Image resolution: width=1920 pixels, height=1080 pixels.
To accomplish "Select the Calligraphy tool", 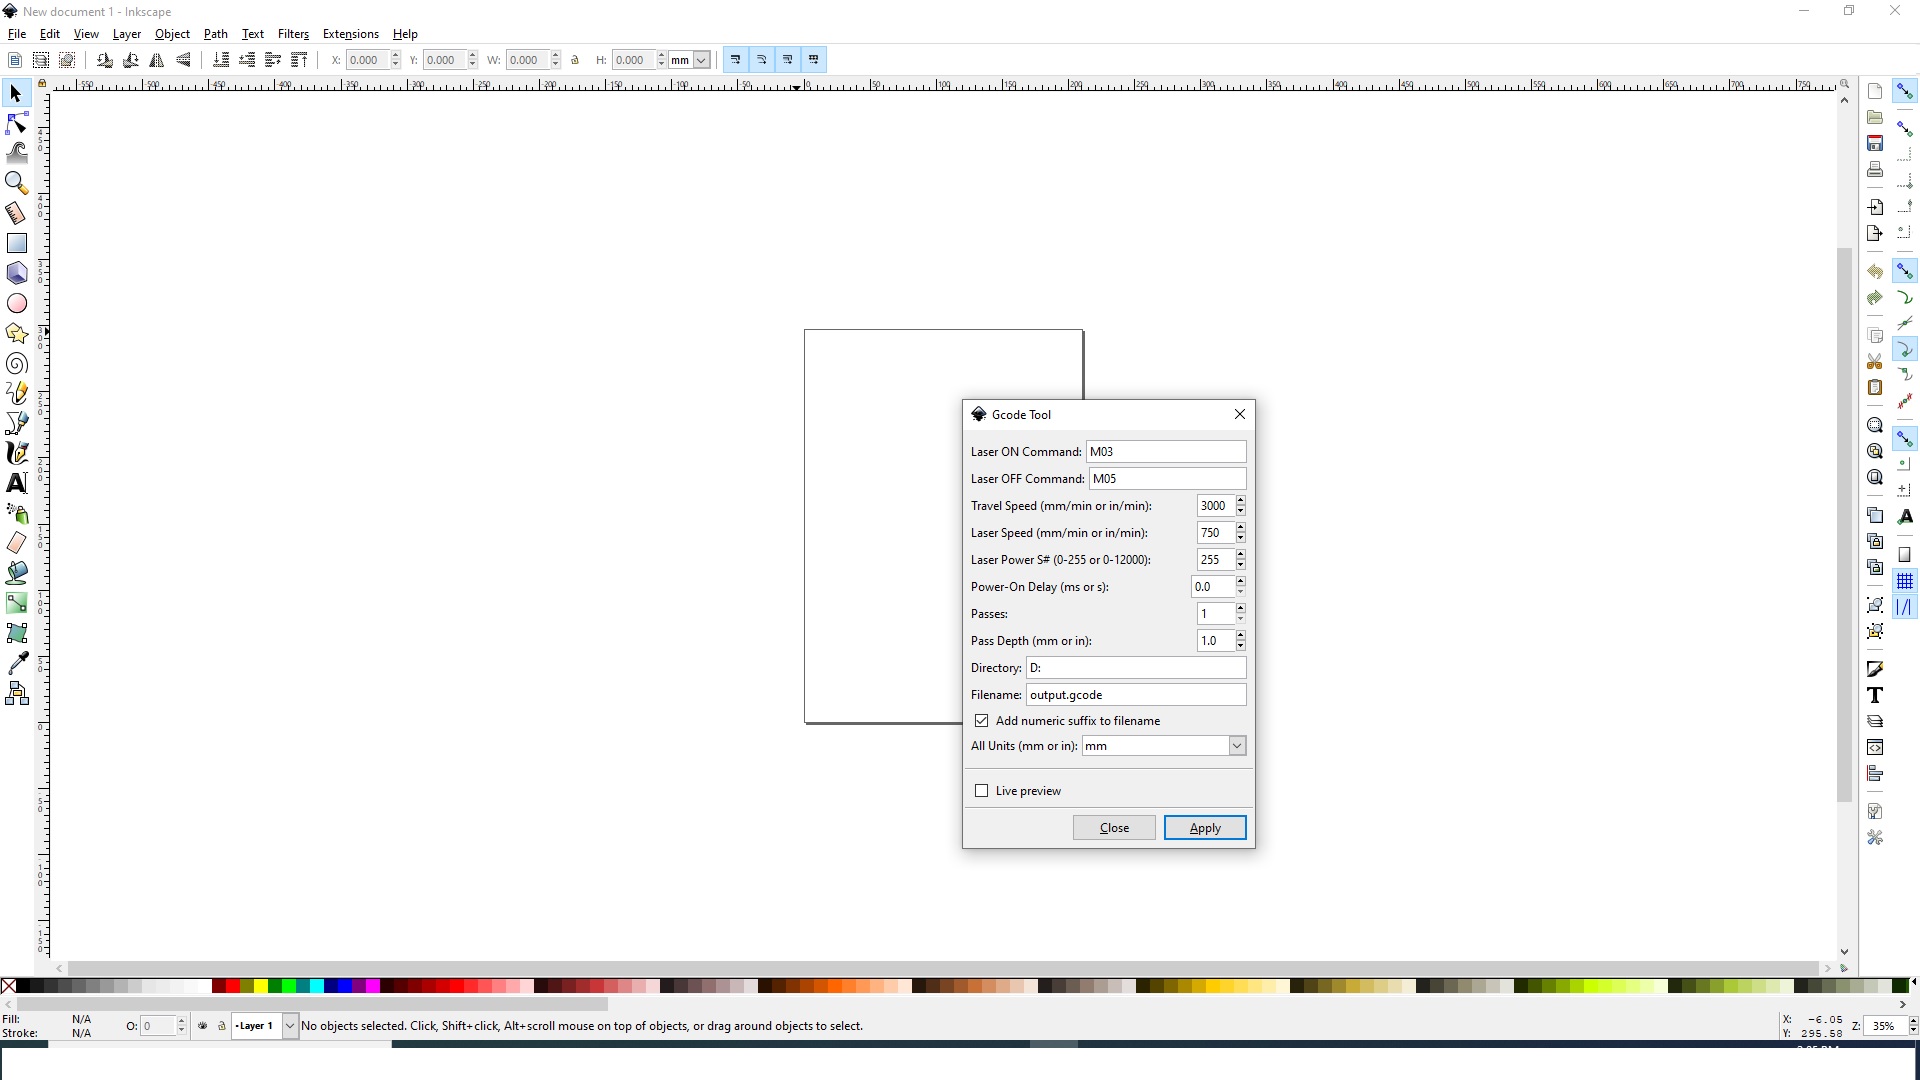I will (17, 452).
